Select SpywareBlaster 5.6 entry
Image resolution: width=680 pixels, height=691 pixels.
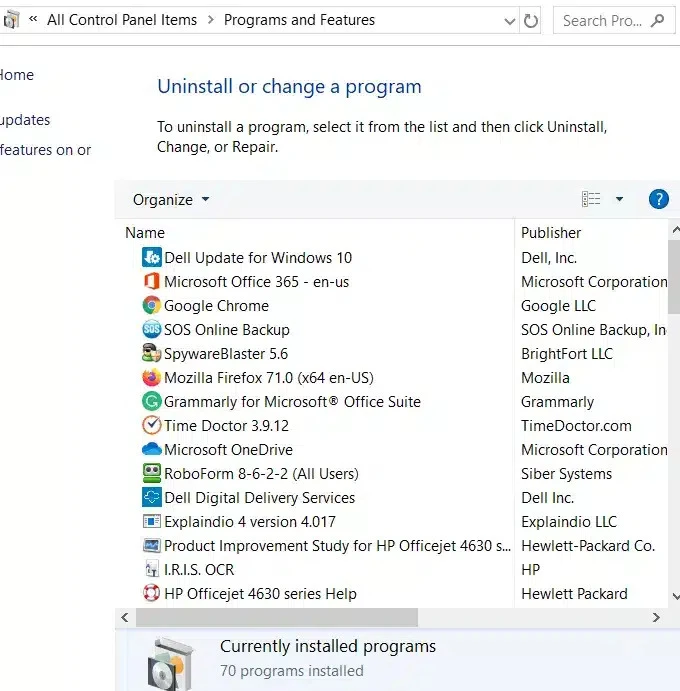[226, 353]
